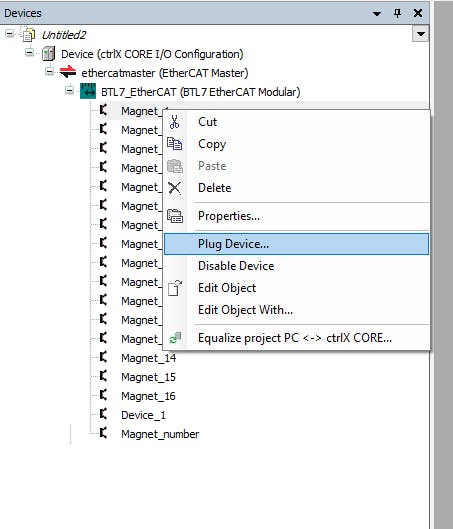Select the Untitled2 tree item
The height and width of the screenshot is (529, 453).
(x=64, y=35)
